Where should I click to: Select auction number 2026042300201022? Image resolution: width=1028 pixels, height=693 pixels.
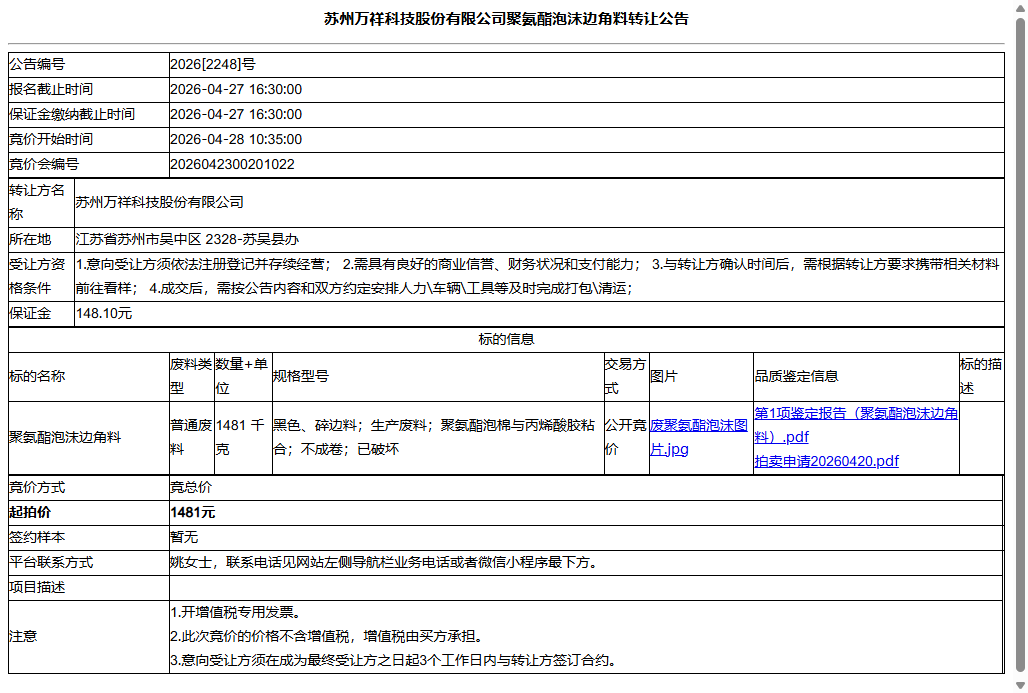click(232, 164)
